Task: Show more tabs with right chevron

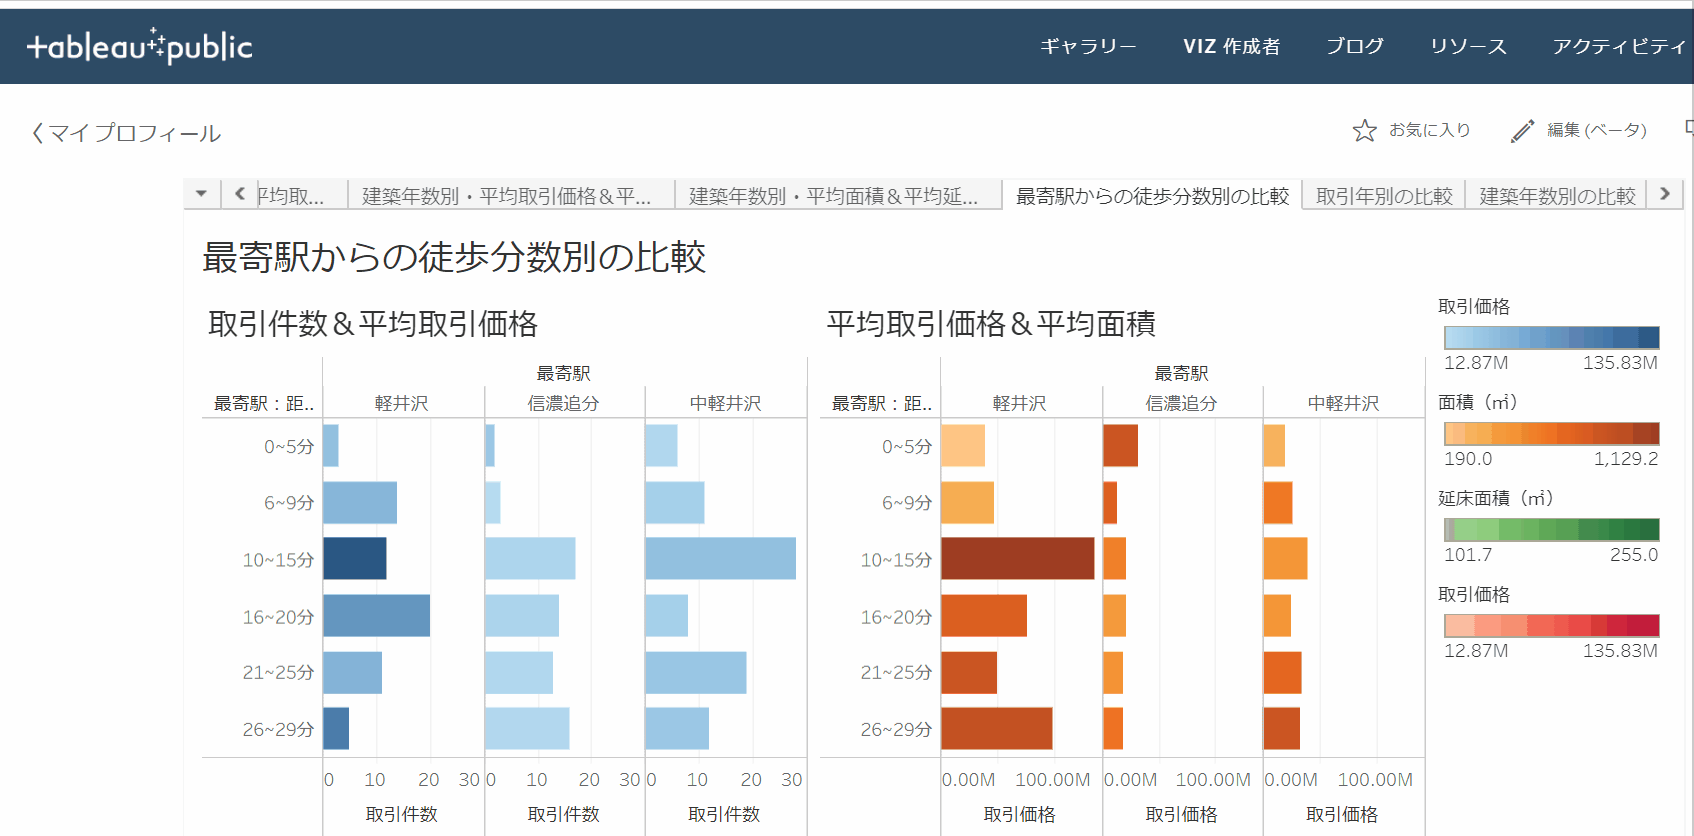Action: click(1665, 194)
